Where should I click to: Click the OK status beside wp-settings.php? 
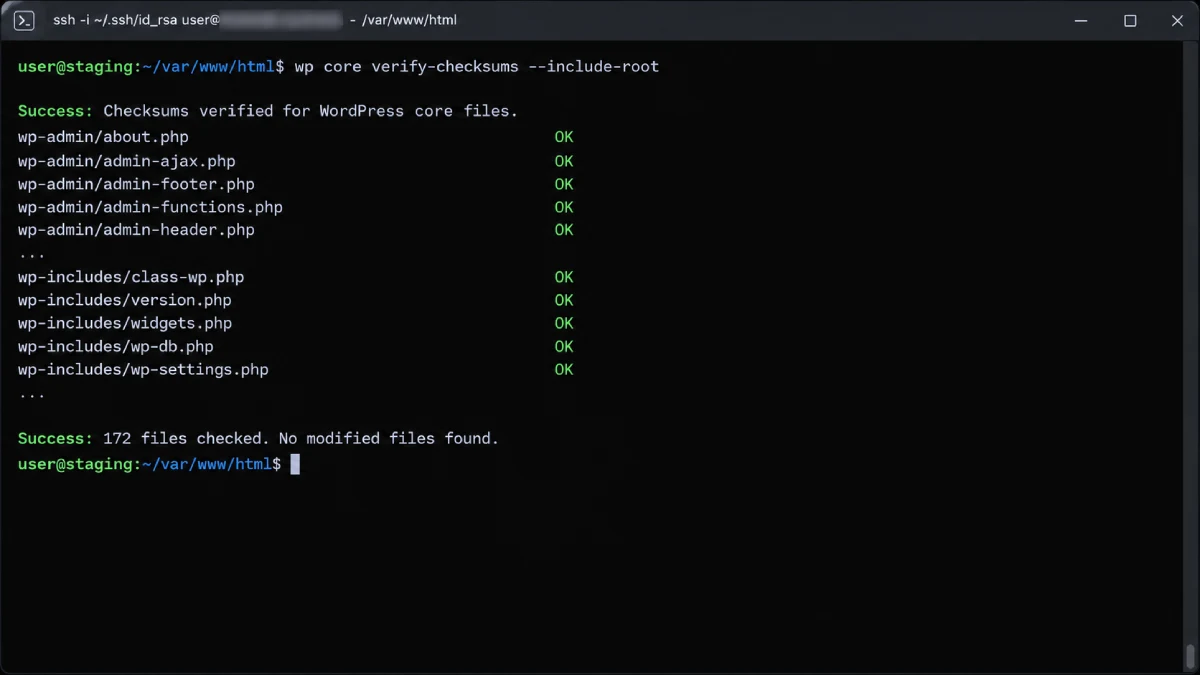[x=564, y=370]
